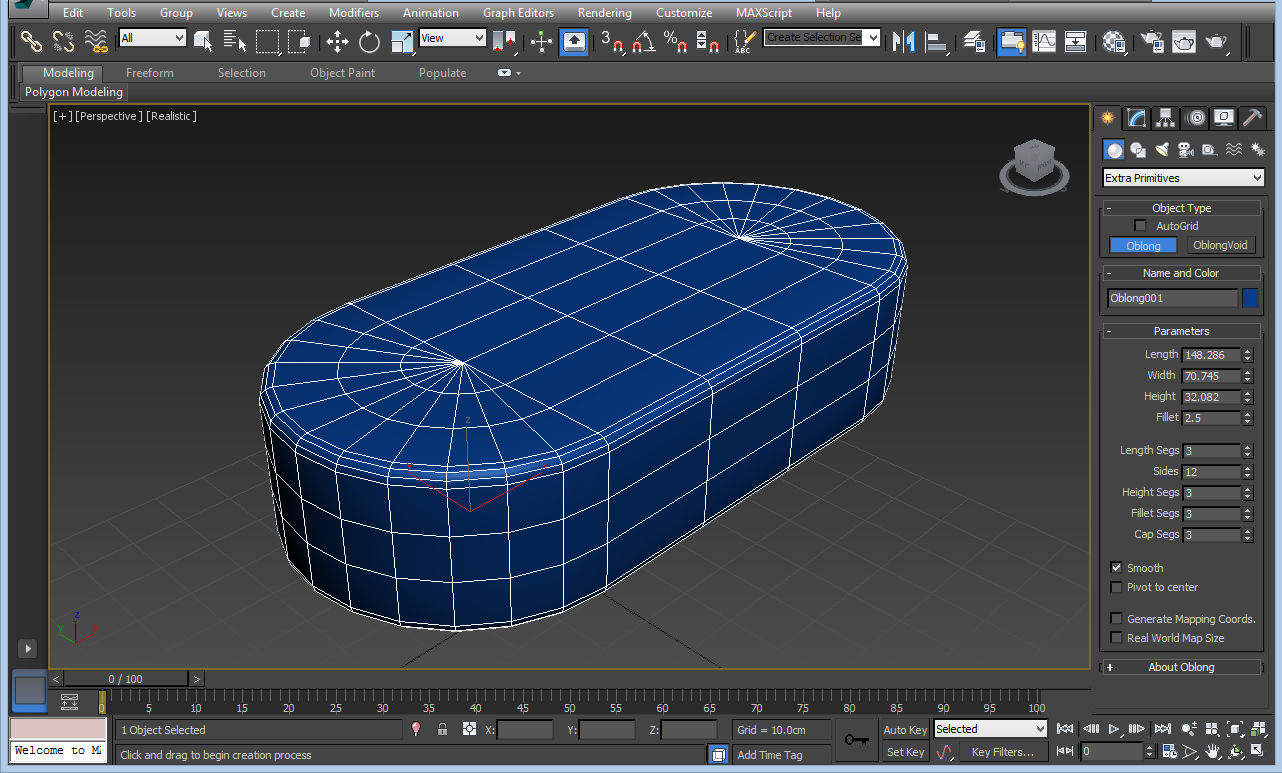Open the View reference coordinate dropdown

click(x=452, y=38)
